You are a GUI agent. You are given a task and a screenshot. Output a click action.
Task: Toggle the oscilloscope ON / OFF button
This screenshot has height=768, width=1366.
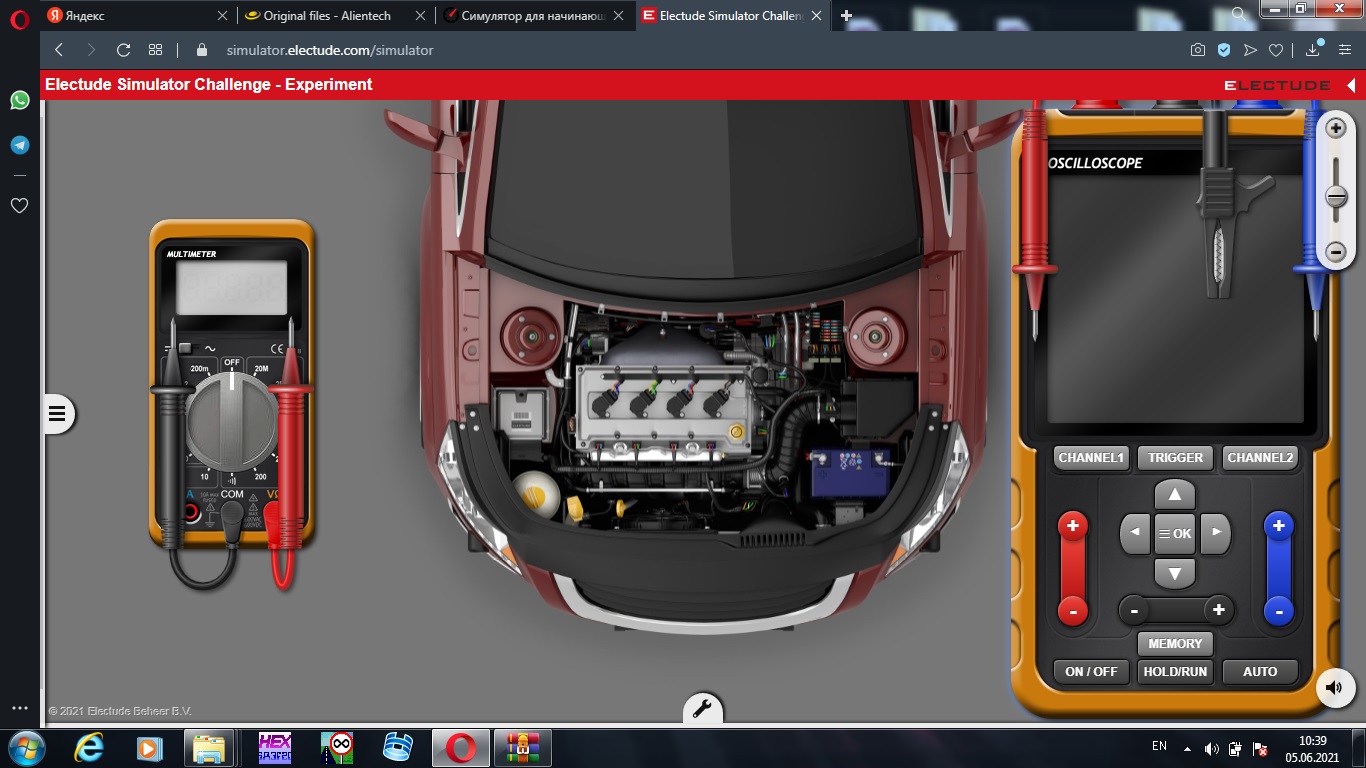[x=1091, y=671]
